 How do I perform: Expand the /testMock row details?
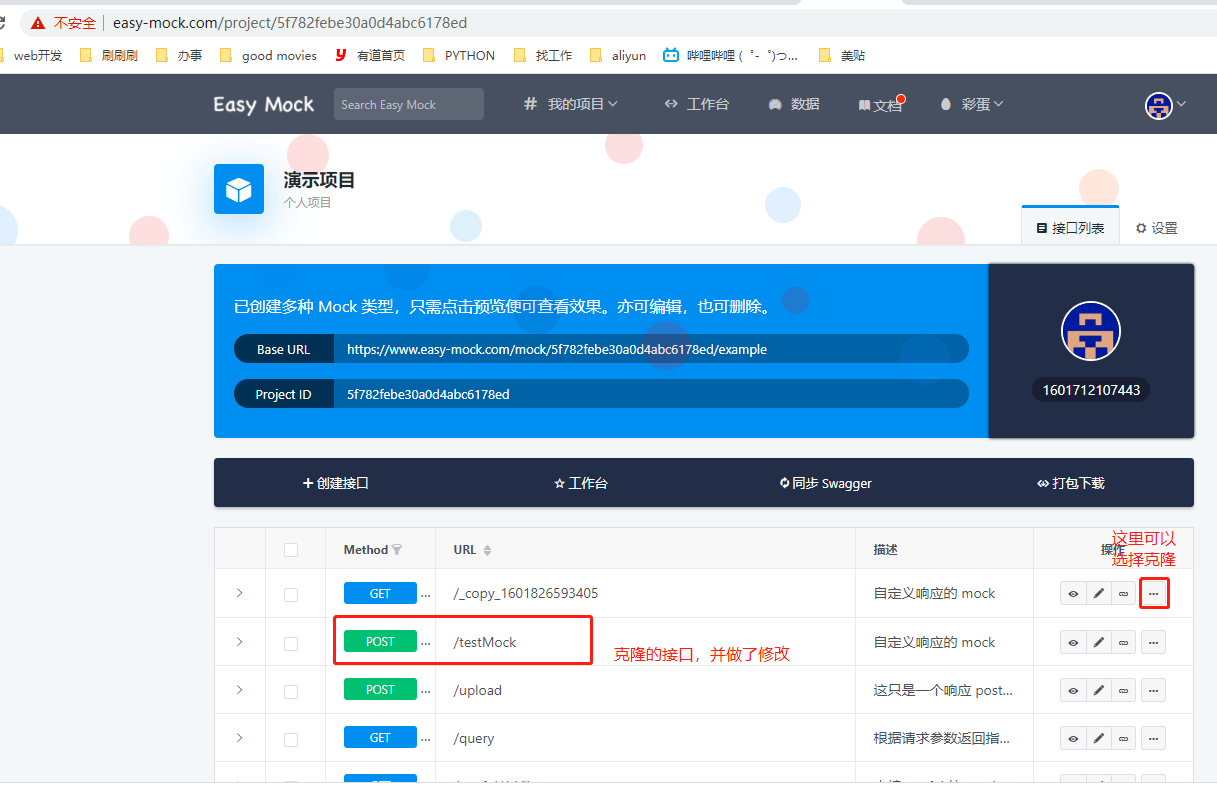(x=239, y=641)
